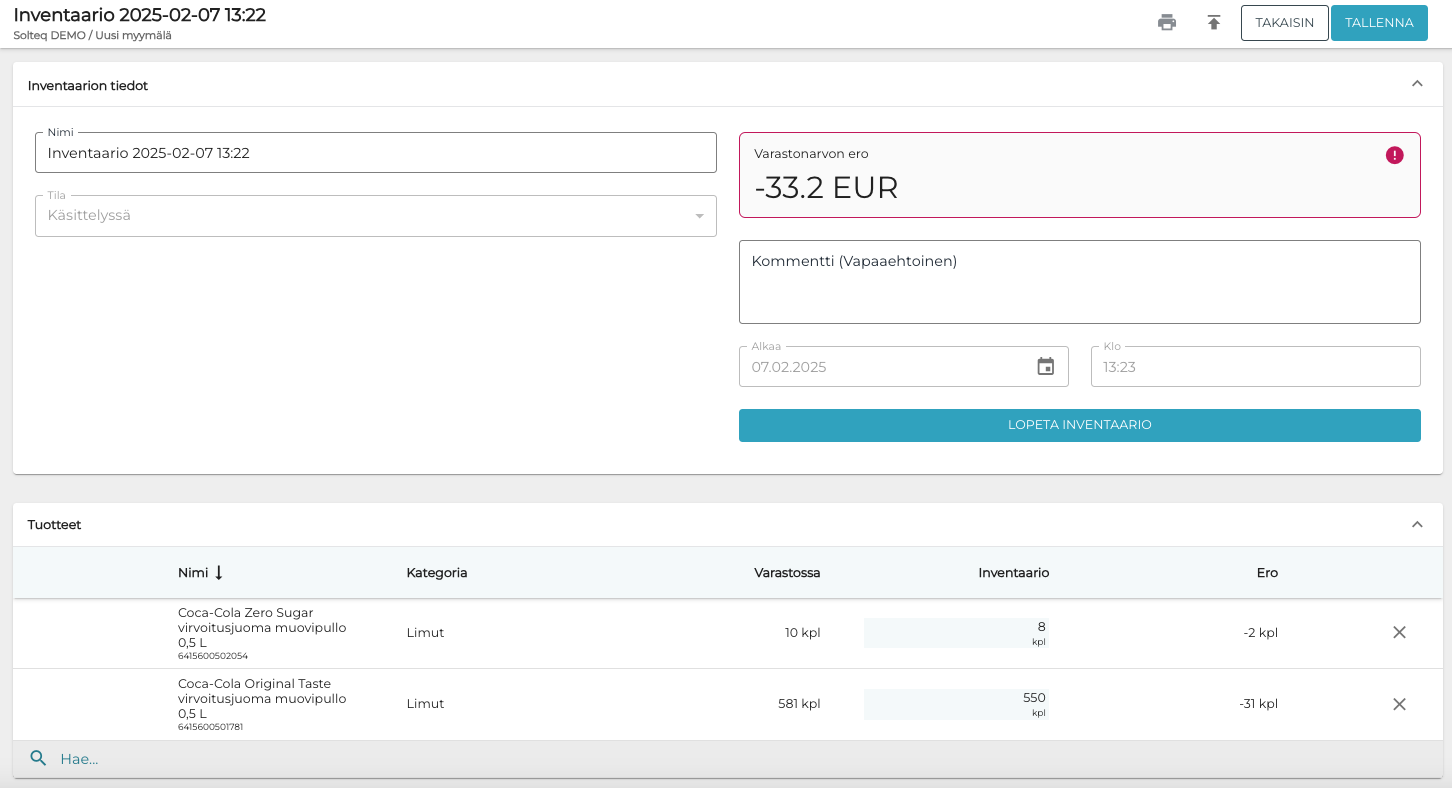This screenshot has height=788, width=1452.
Task: Click the Nimi text field
Action: (x=375, y=153)
